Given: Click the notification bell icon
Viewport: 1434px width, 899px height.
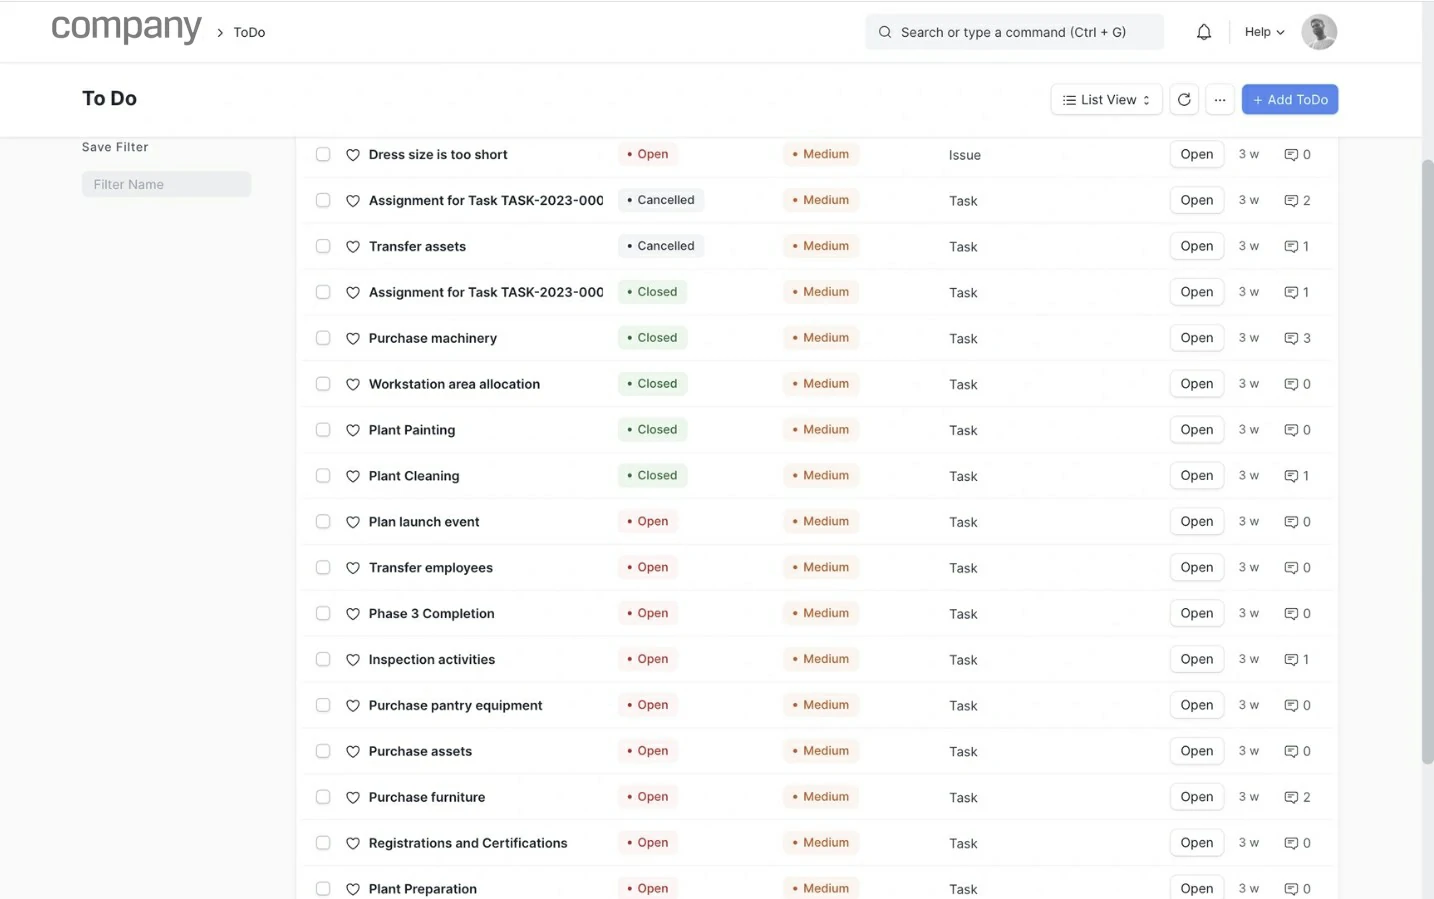Looking at the screenshot, I should pos(1204,32).
